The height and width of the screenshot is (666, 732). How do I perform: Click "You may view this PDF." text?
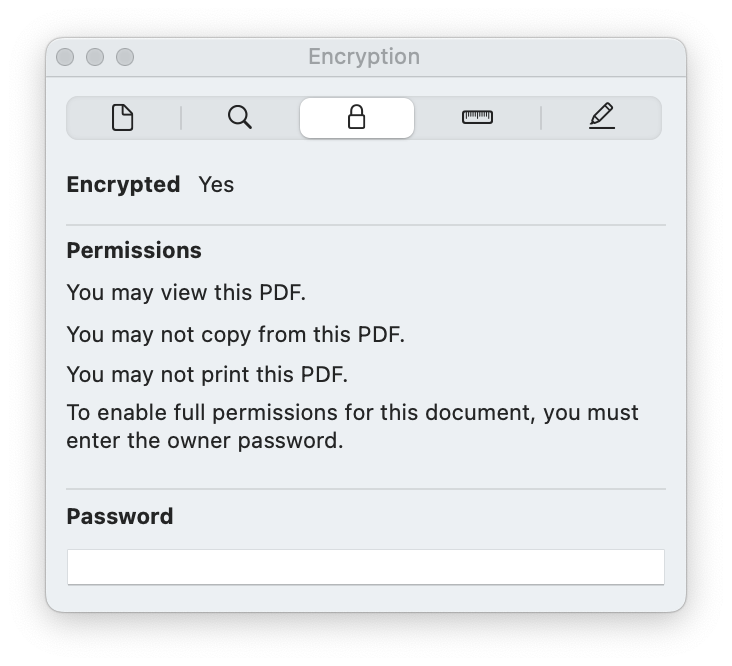(x=186, y=293)
